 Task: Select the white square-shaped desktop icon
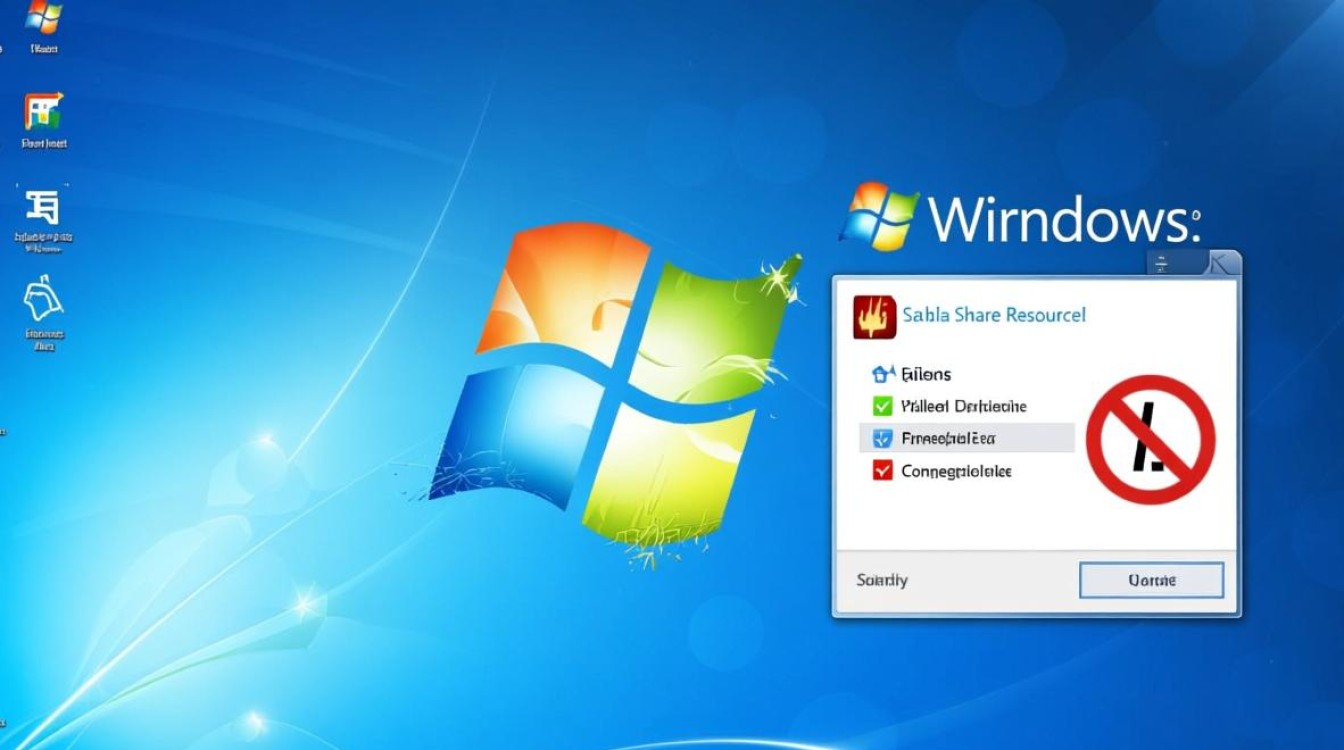click(x=44, y=207)
